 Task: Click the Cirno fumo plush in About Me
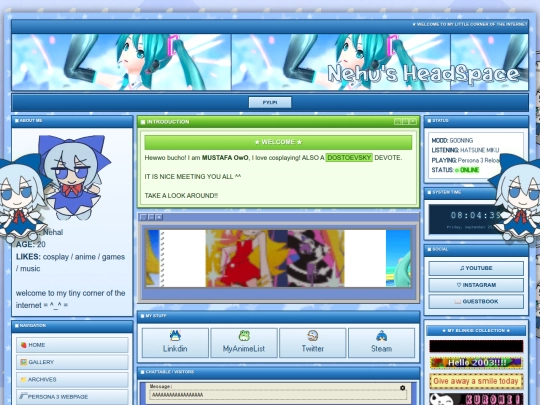click(x=73, y=177)
